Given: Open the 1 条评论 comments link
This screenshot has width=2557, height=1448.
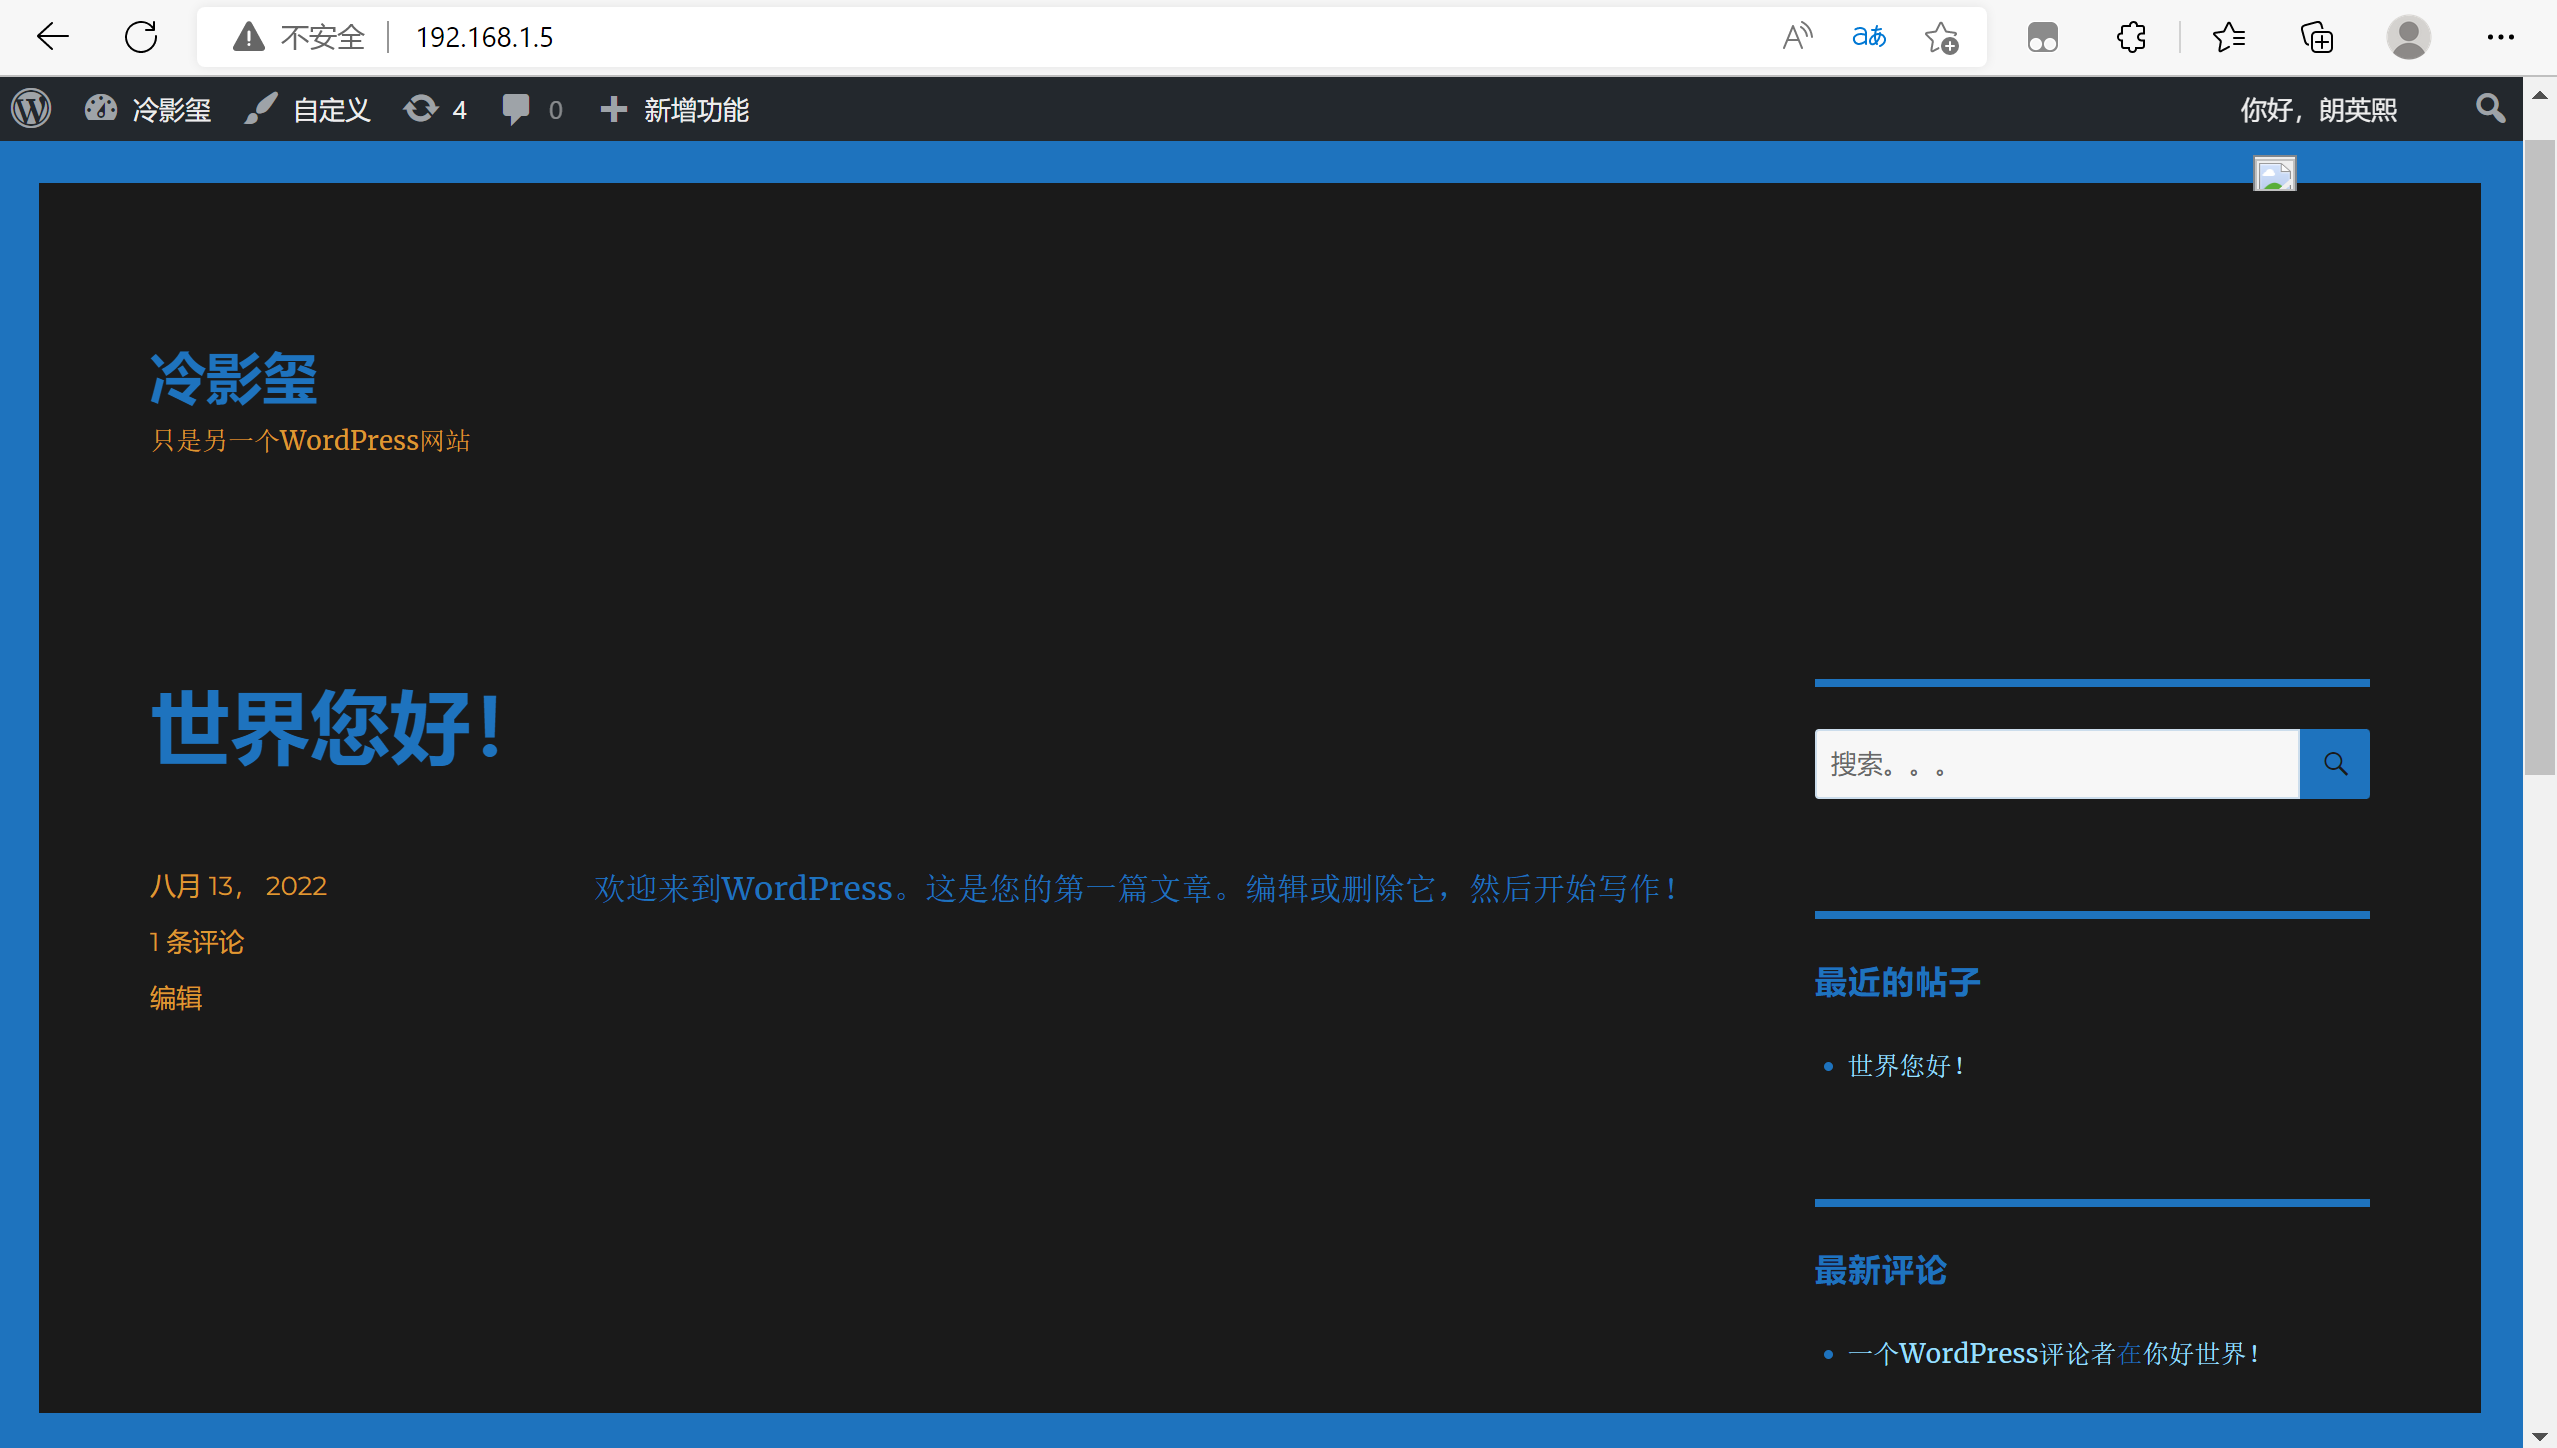Looking at the screenshot, I should (x=197, y=941).
